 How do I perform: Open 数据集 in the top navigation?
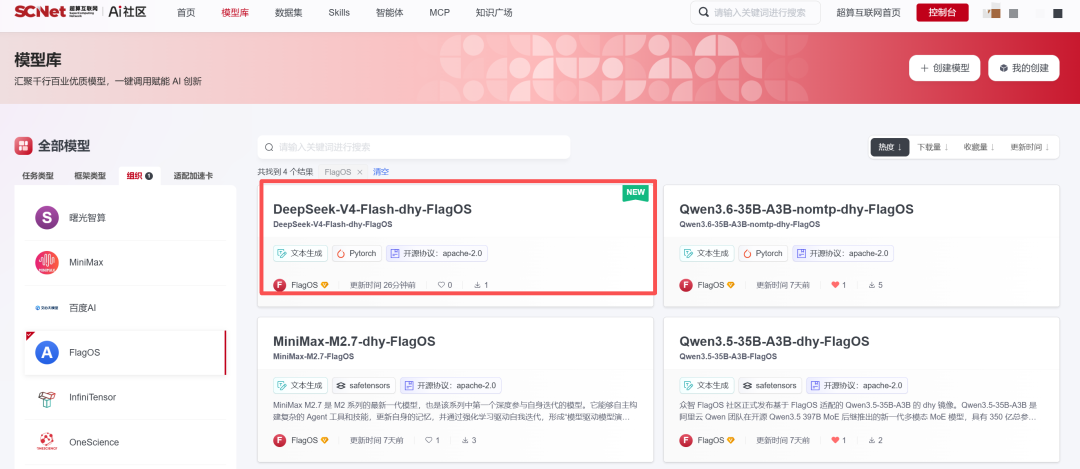pyautogui.click(x=289, y=12)
